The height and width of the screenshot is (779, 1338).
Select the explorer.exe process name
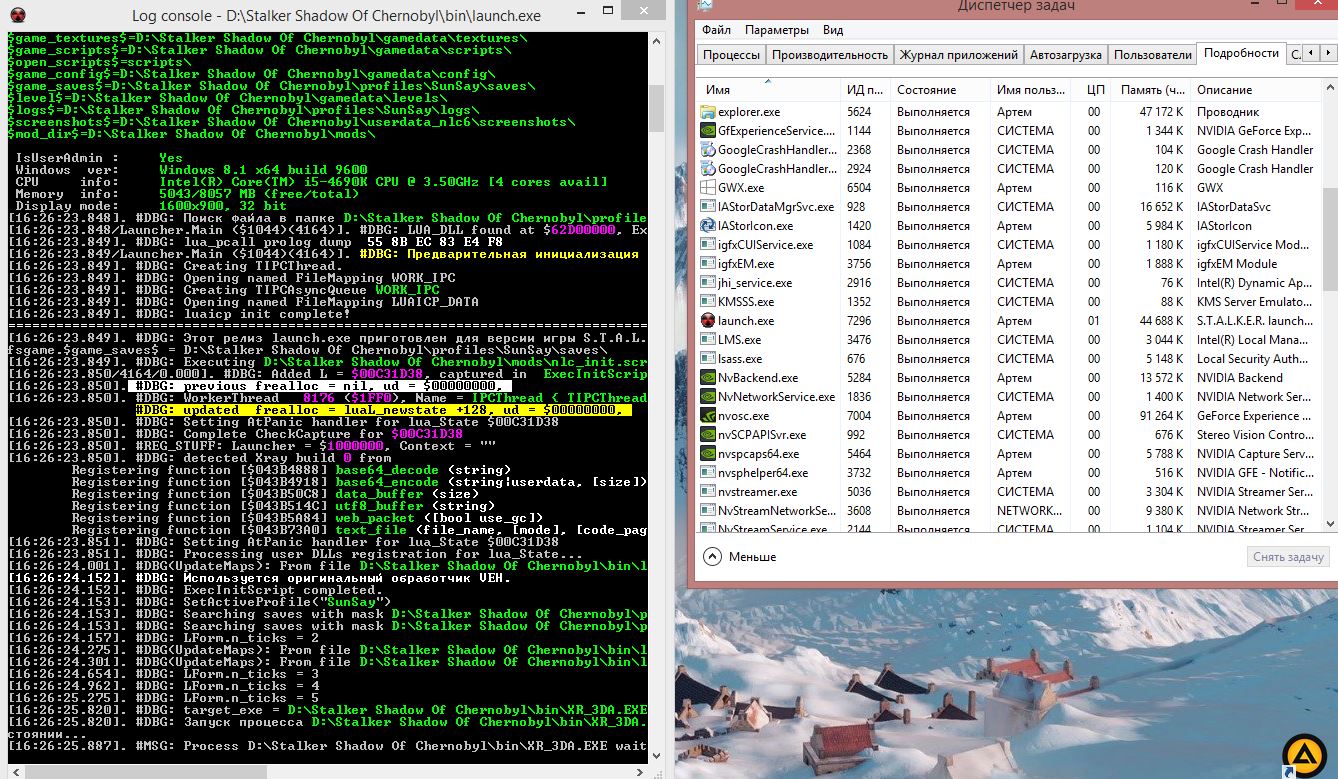point(749,112)
